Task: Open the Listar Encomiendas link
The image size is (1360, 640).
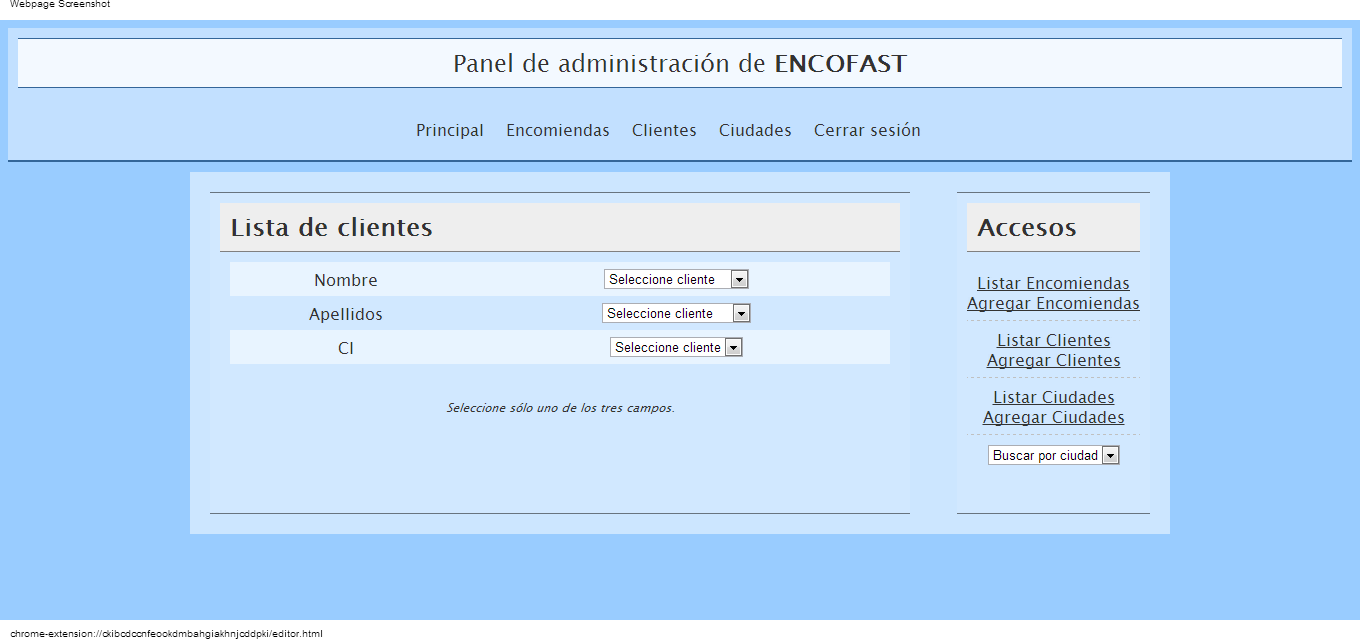Action: [1053, 283]
